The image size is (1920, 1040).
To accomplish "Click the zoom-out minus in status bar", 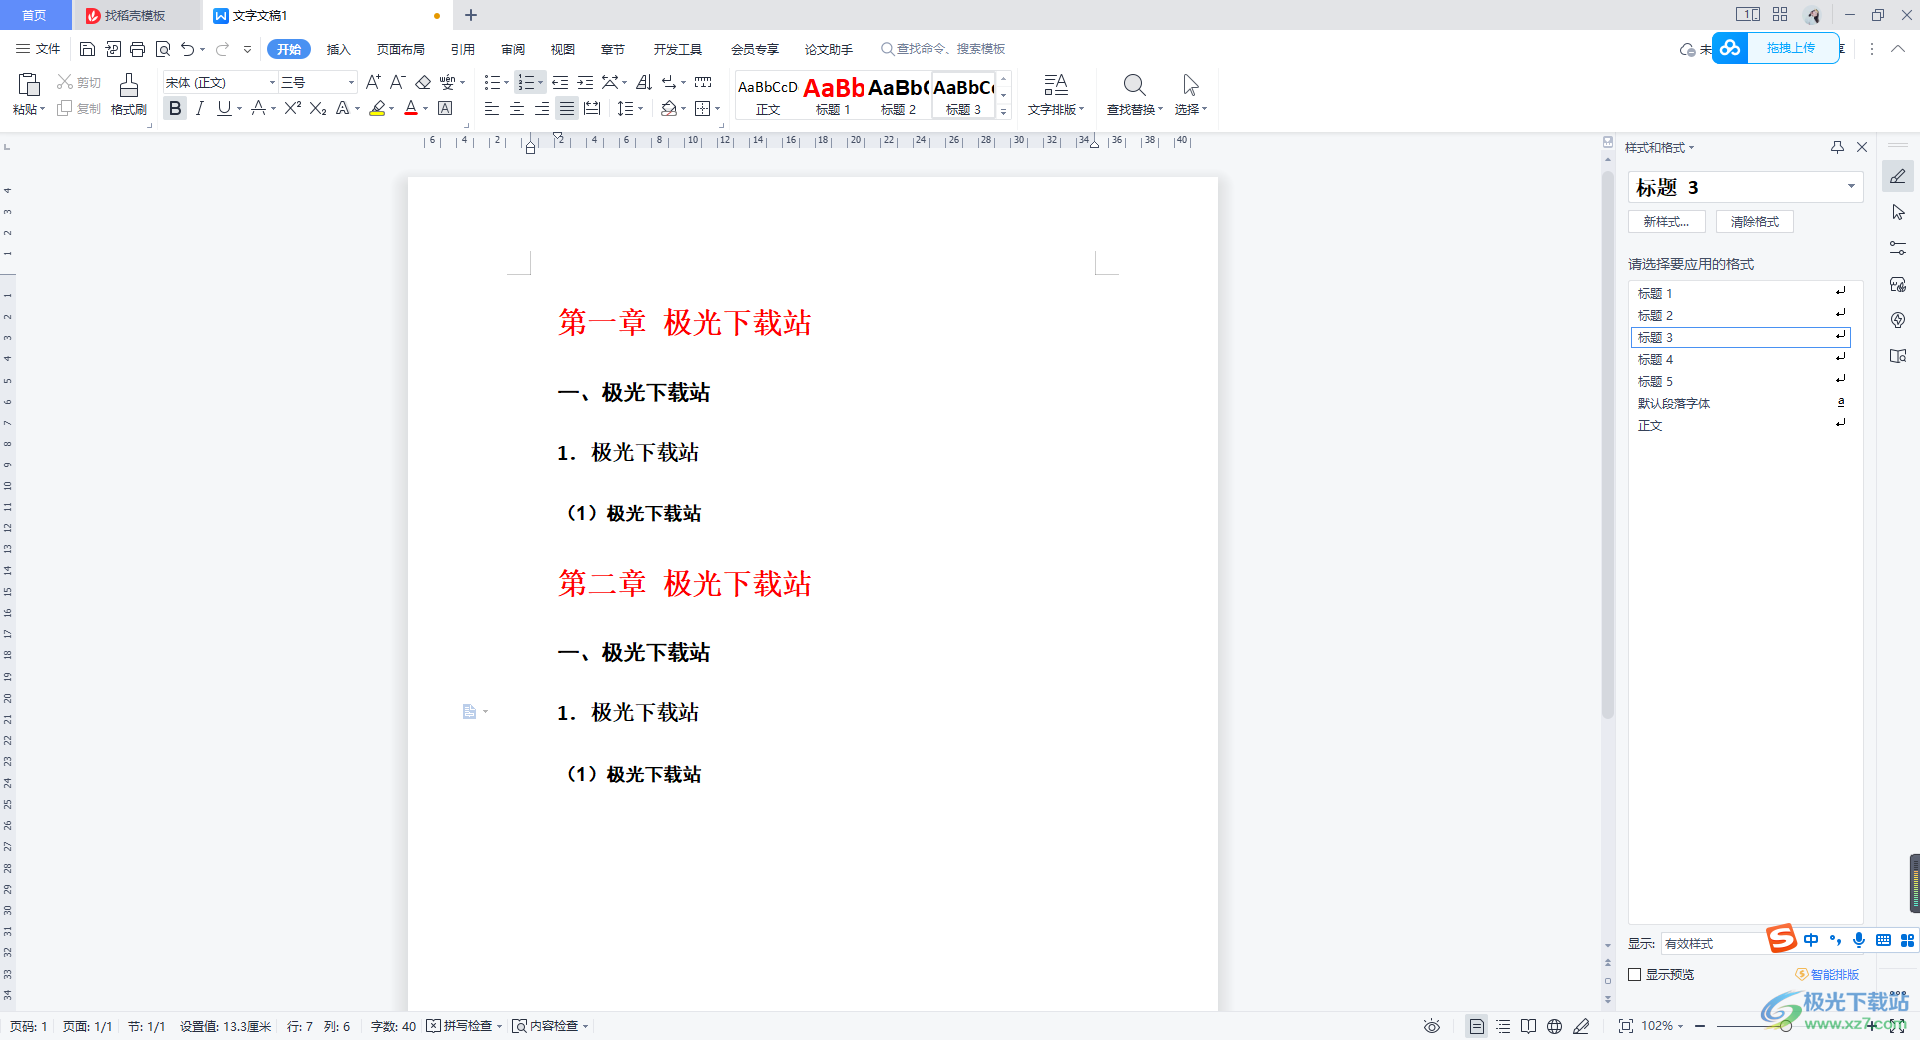I will (x=1700, y=1026).
